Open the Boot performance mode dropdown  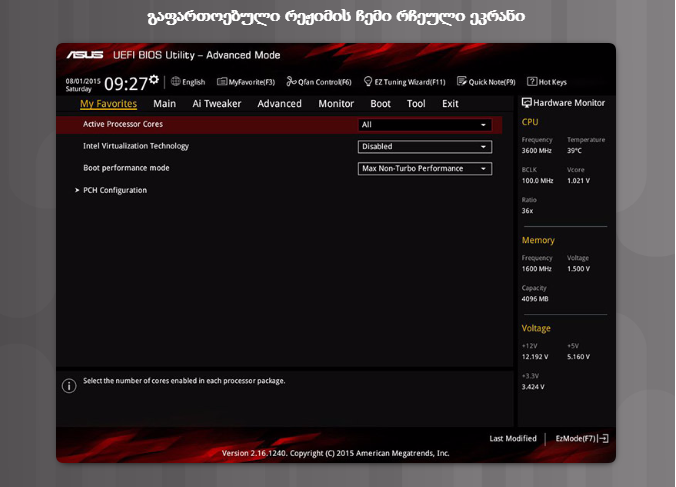pos(425,169)
